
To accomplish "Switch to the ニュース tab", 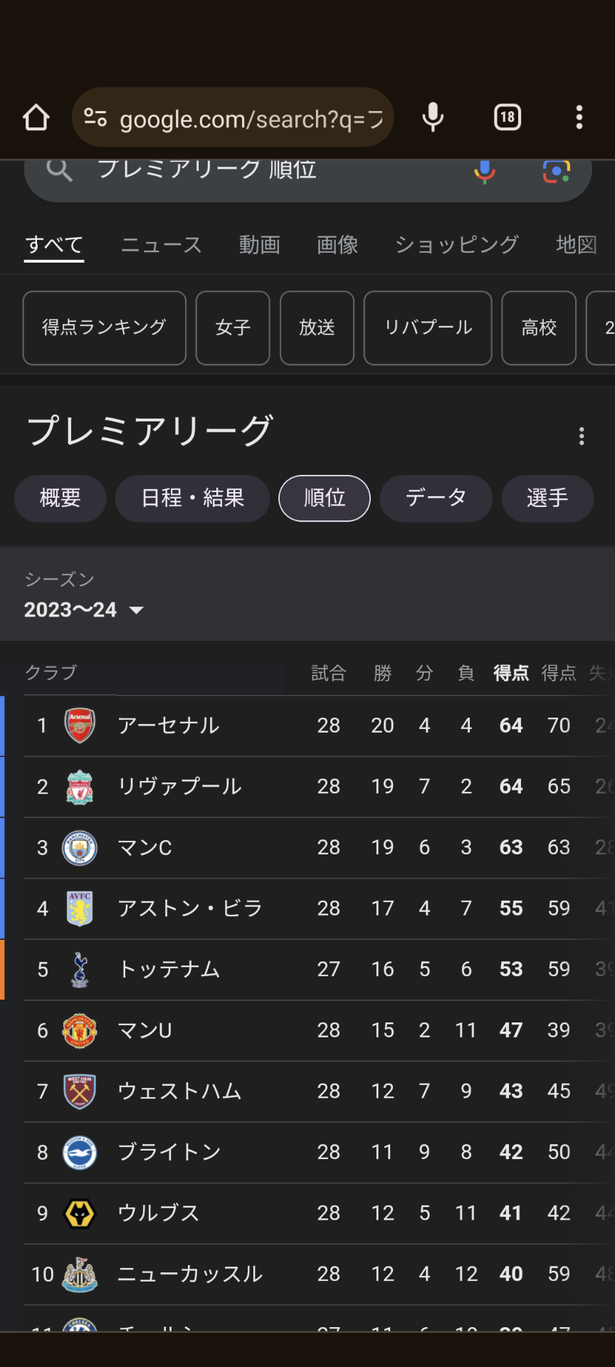I will (161, 245).
